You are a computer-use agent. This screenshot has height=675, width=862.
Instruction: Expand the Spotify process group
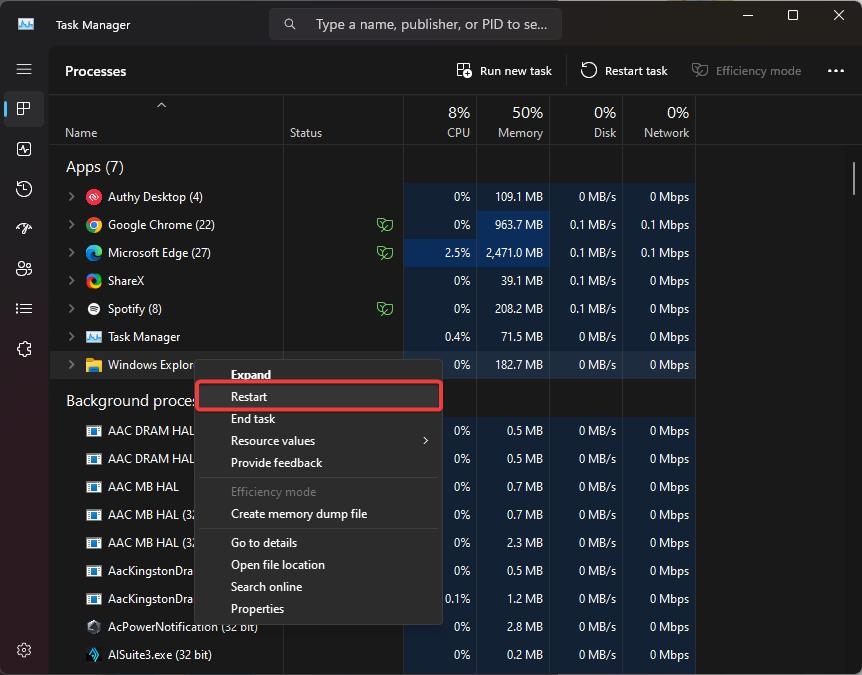(x=71, y=309)
